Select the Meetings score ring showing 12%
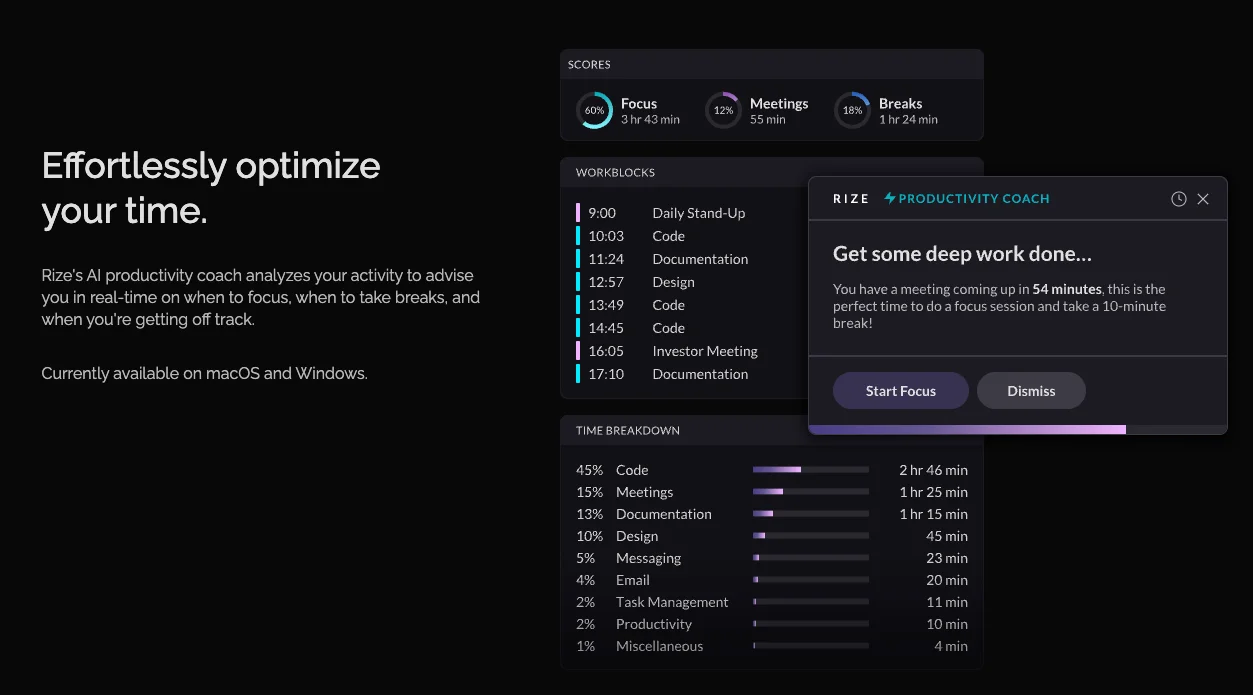 [722, 110]
